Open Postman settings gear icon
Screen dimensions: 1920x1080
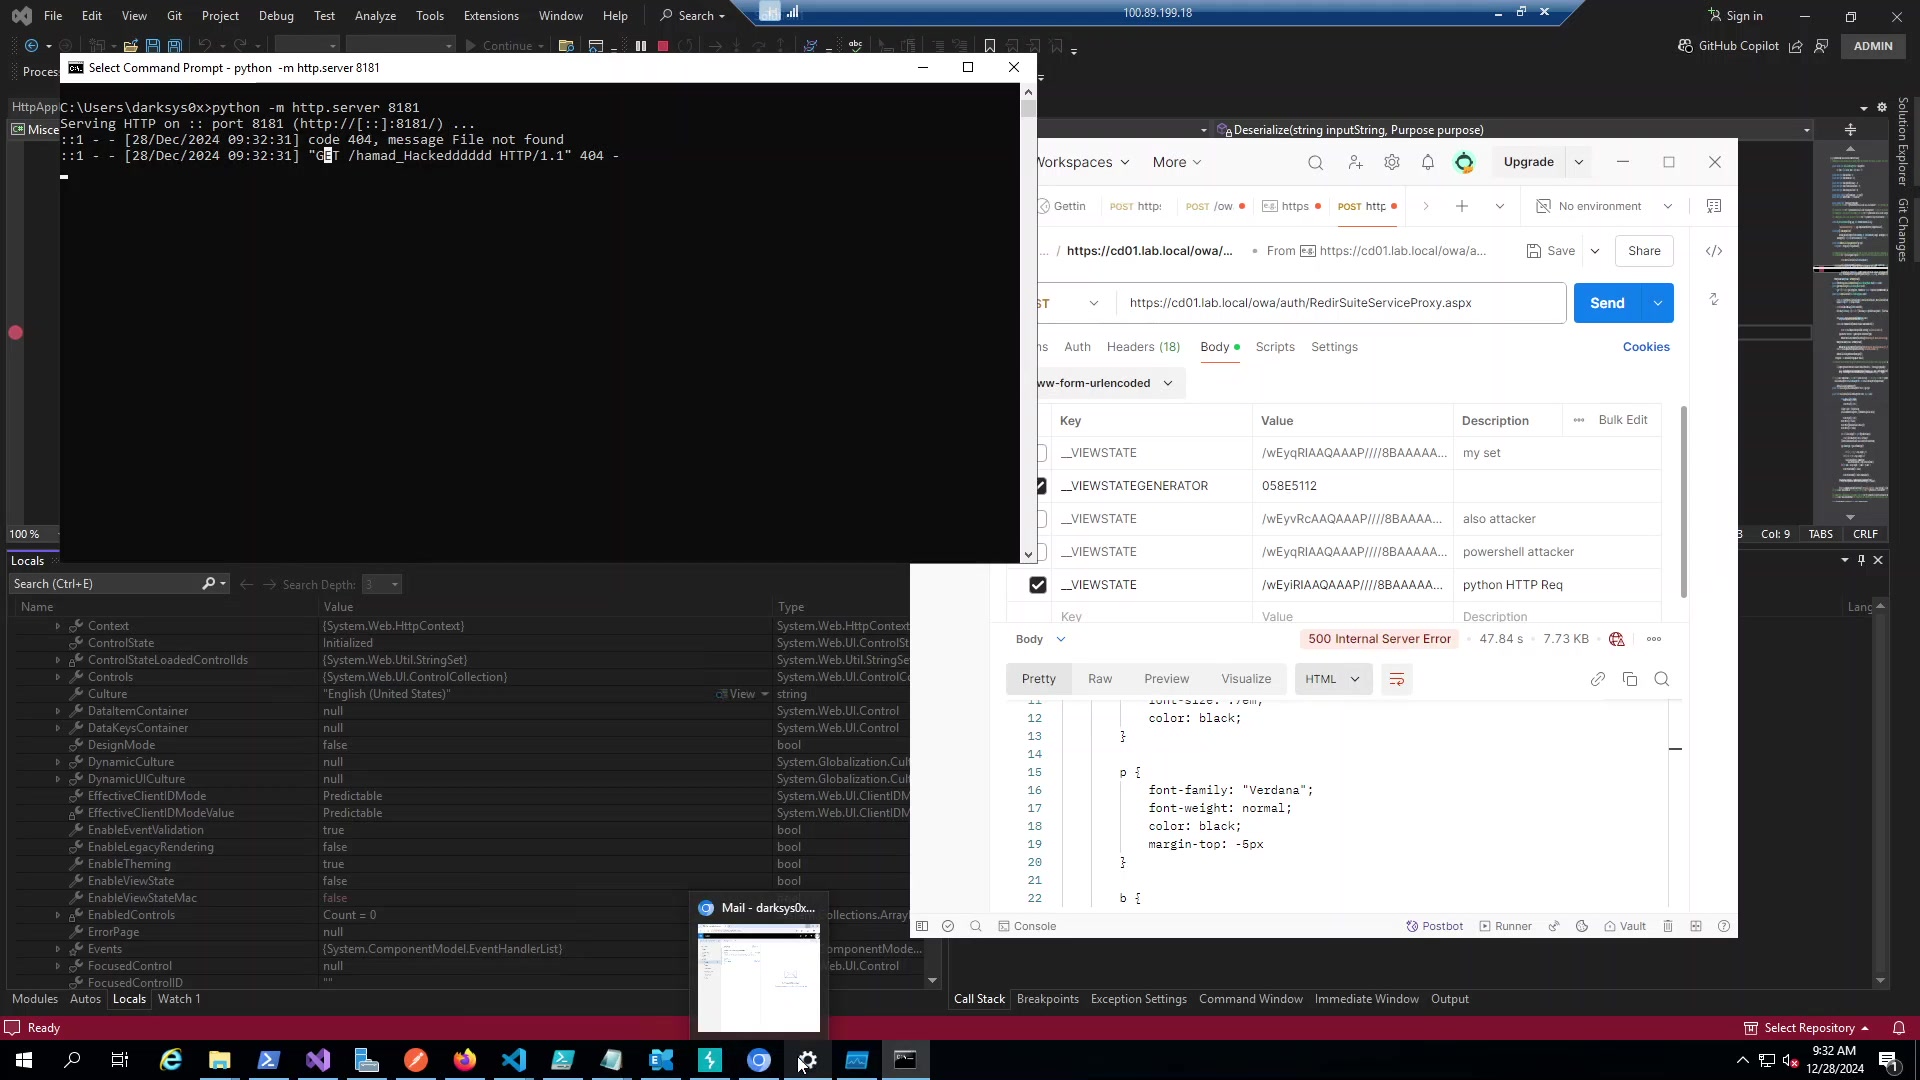coord(1391,162)
